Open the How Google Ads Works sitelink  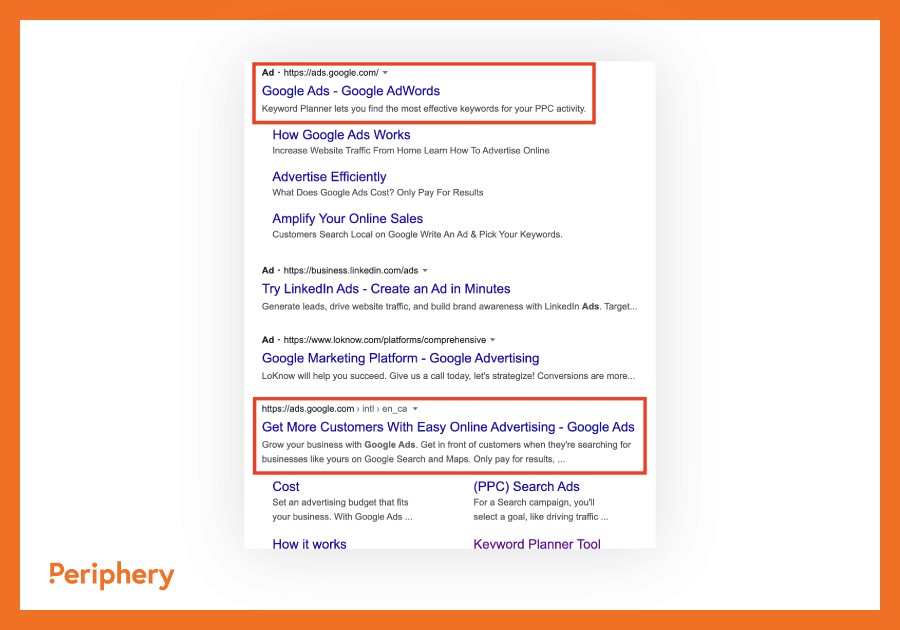pyautogui.click(x=341, y=135)
